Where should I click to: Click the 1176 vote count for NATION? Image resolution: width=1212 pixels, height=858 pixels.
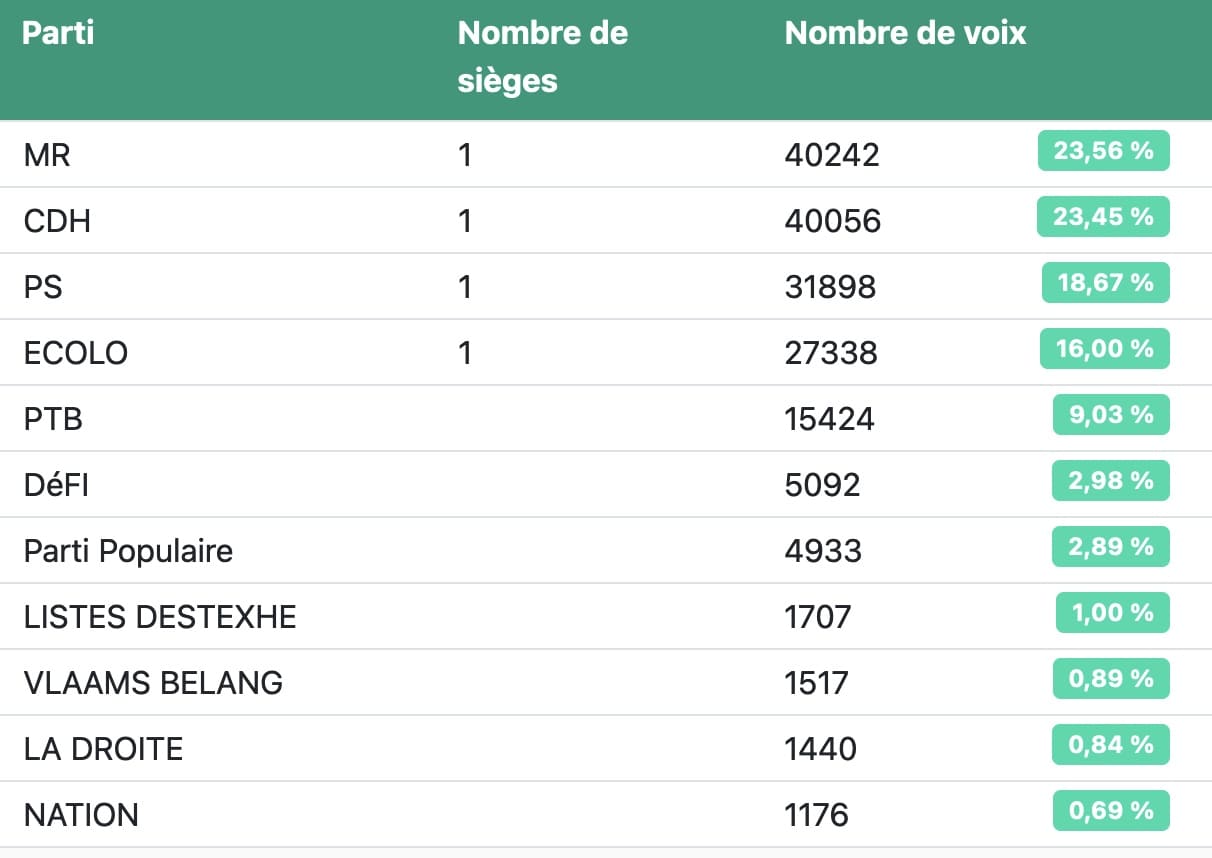coord(817,815)
